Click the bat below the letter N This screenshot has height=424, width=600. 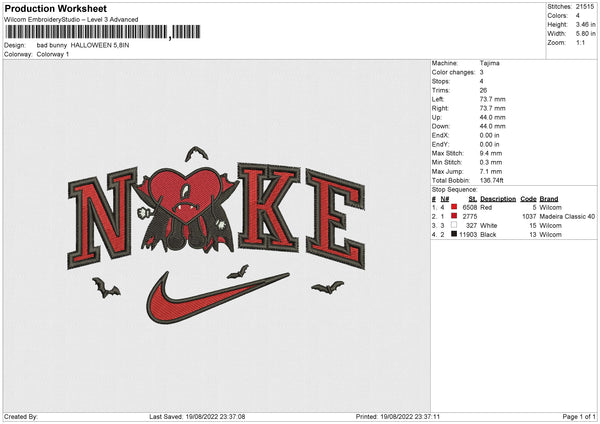(x=106, y=288)
